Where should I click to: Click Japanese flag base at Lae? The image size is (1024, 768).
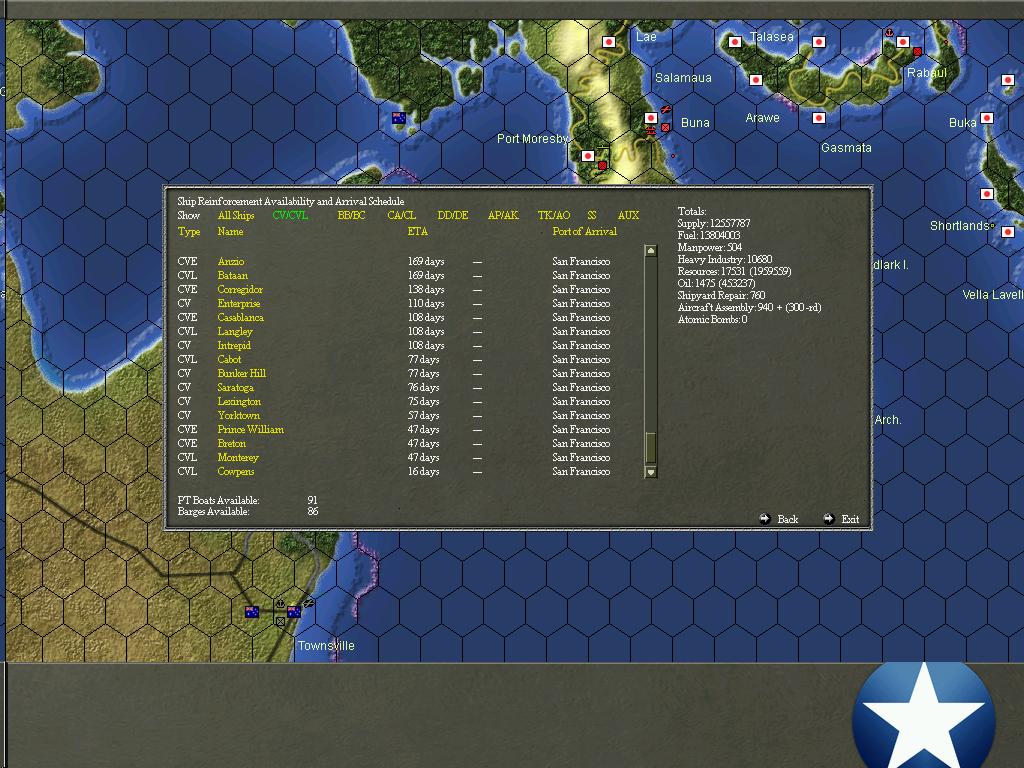[x=609, y=42]
